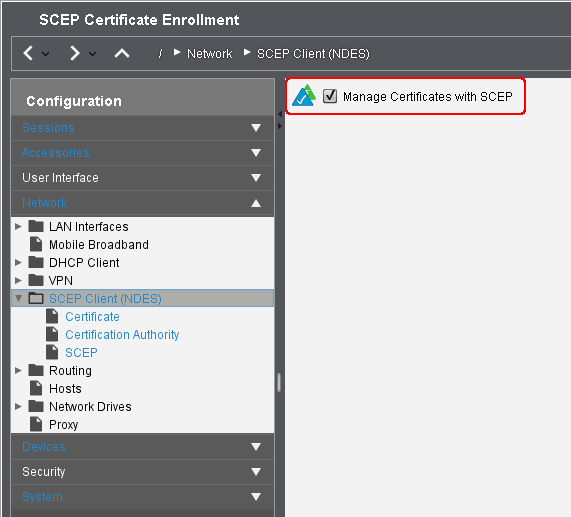Click the LAN Interfaces folder icon
The width and height of the screenshot is (571, 517).
tap(36, 226)
